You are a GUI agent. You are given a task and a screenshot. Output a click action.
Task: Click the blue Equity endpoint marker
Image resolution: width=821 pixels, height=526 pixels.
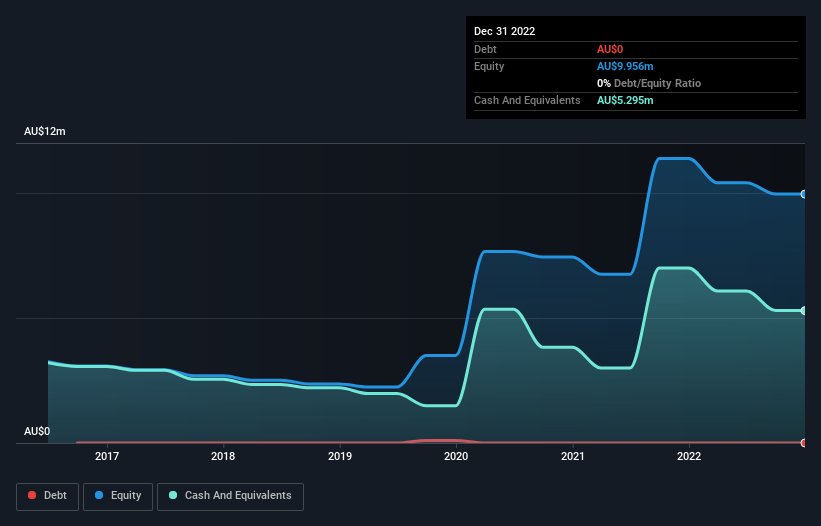804,194
